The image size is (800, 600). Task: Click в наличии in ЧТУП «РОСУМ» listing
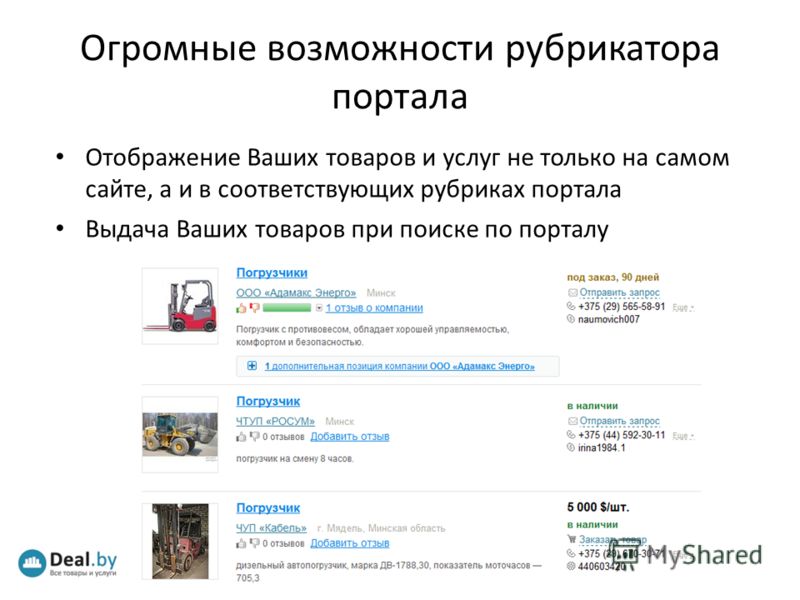click(x=593, y=406)
